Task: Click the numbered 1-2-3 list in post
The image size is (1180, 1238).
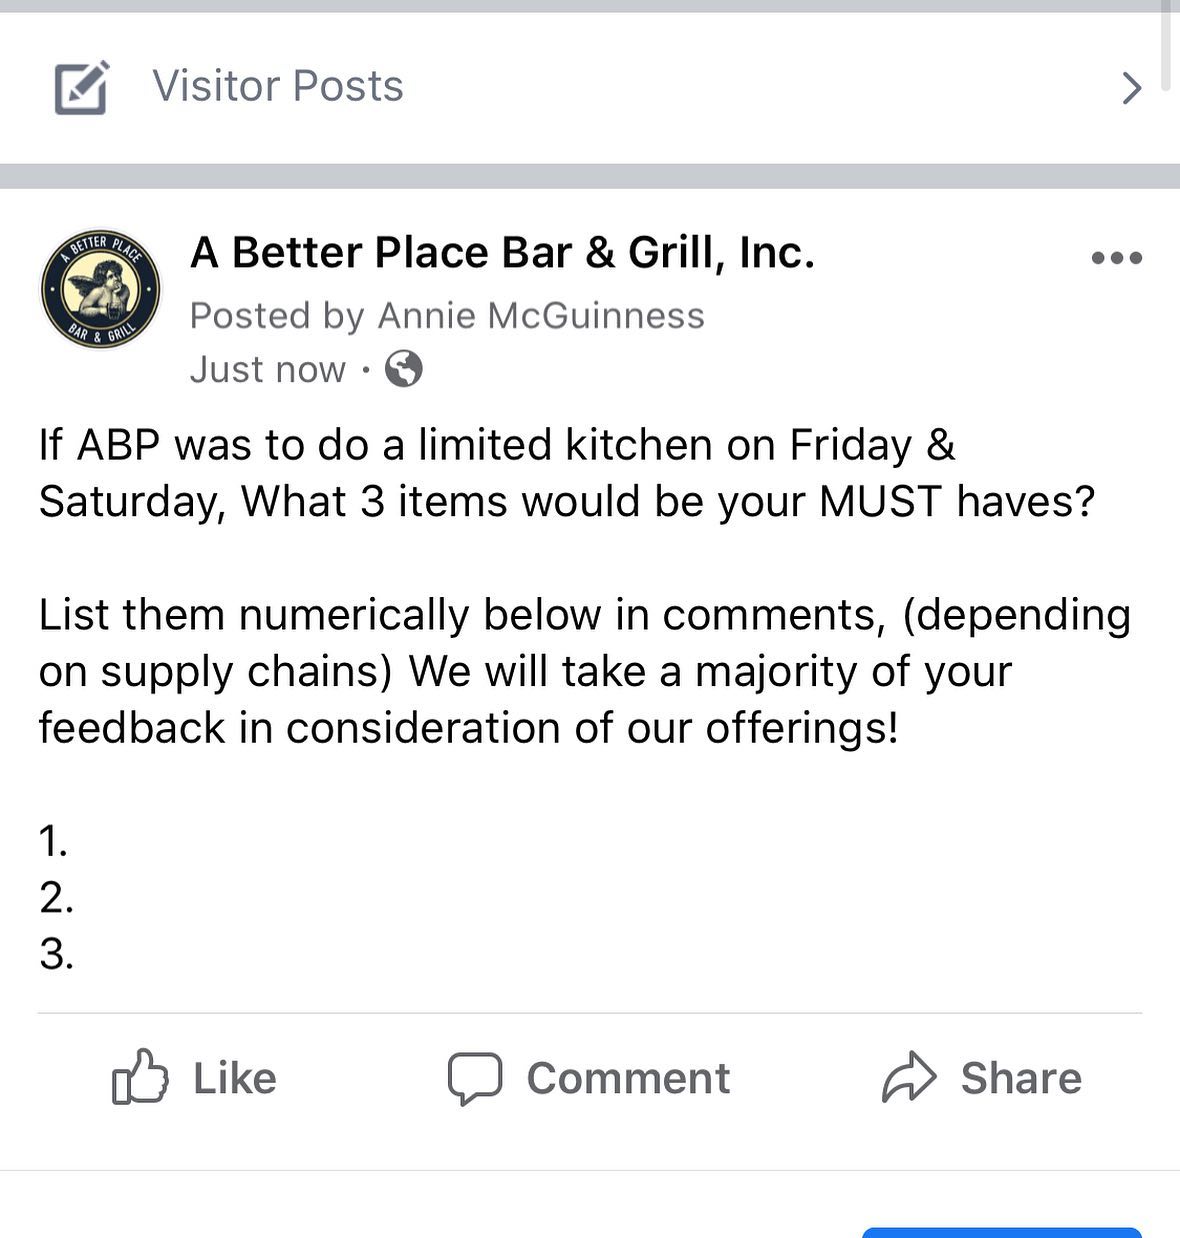Action: click(56, 898)
